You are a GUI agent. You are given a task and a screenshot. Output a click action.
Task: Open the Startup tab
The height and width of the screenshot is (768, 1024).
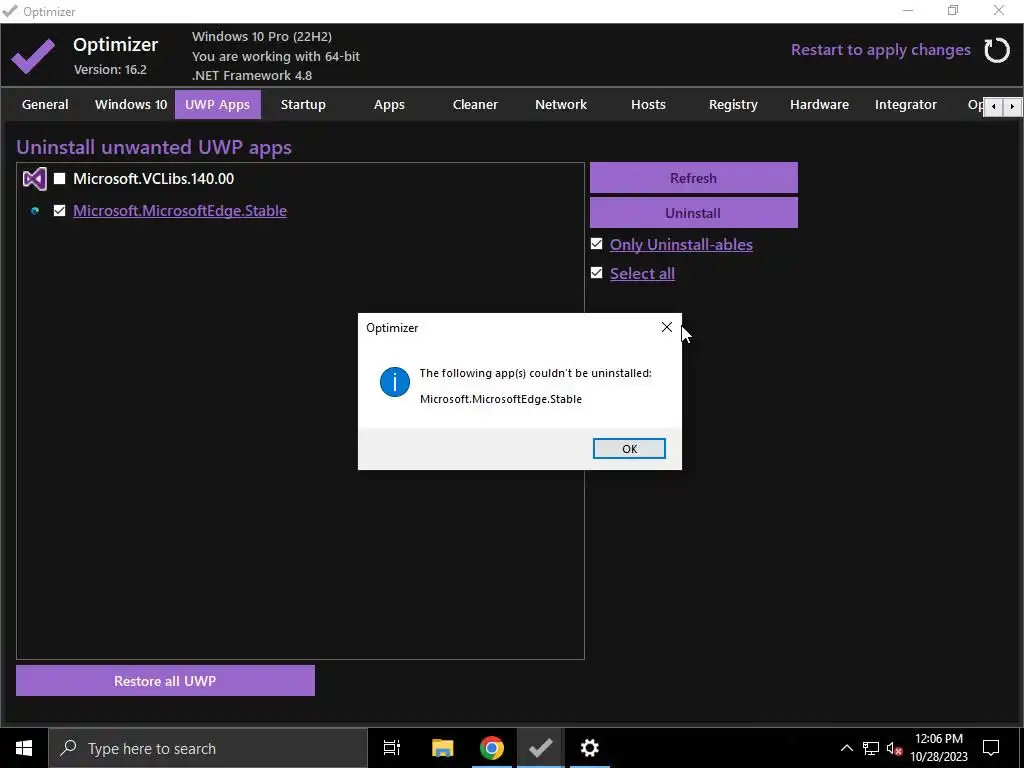303,104
